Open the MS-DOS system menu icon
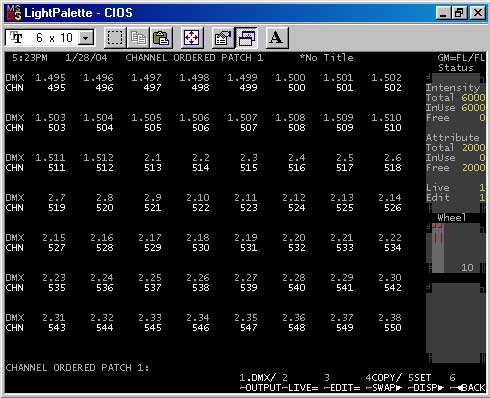 14,13
